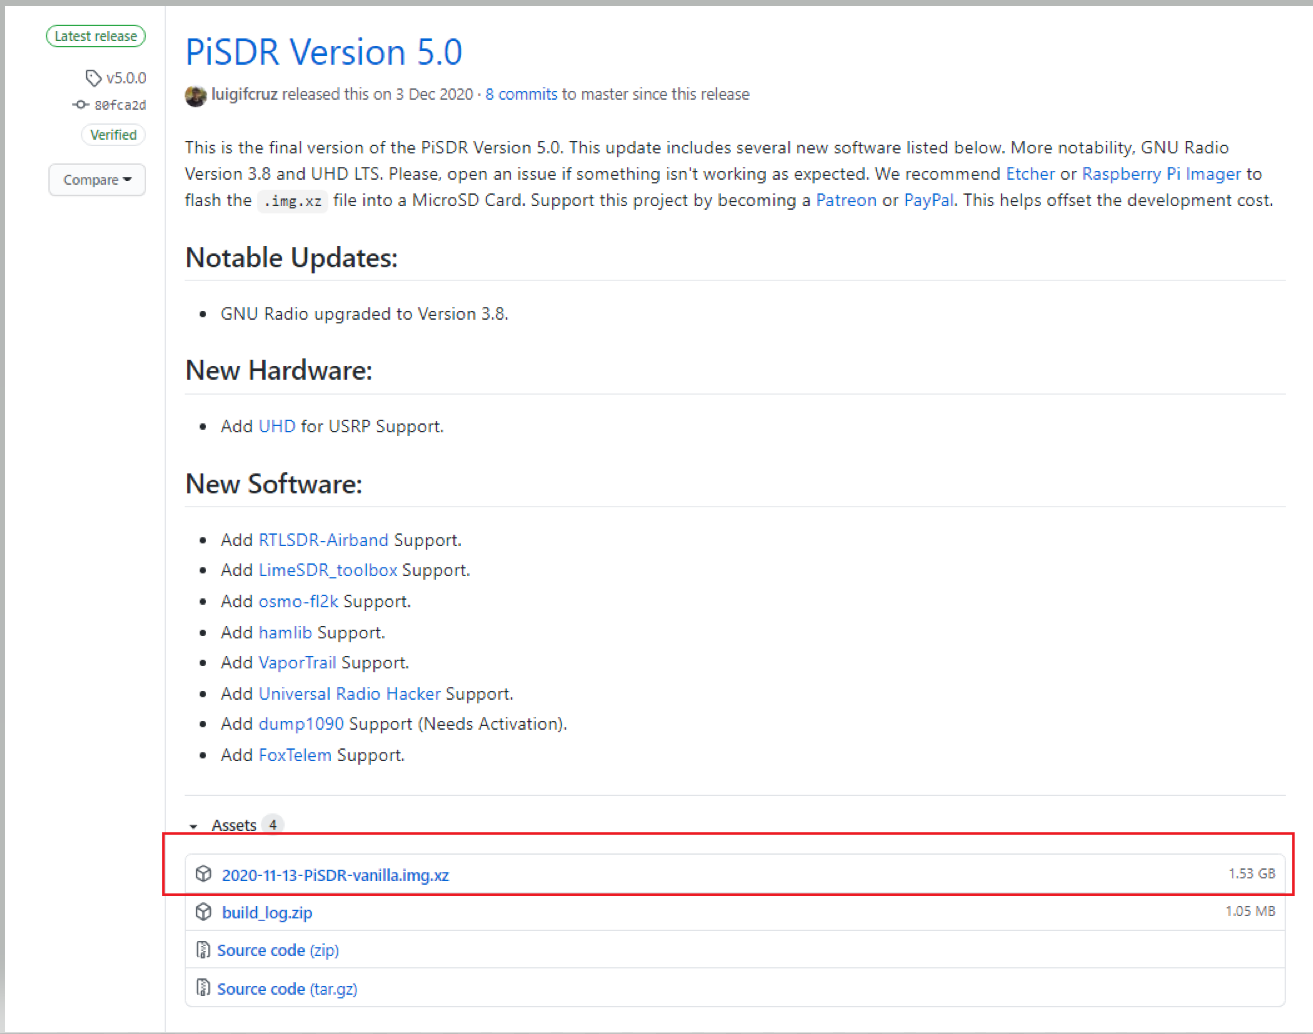This screenshot has width=1313, height=1034.
Task: Open the luigifcruz profile link
Action: (x=244, y=94)
